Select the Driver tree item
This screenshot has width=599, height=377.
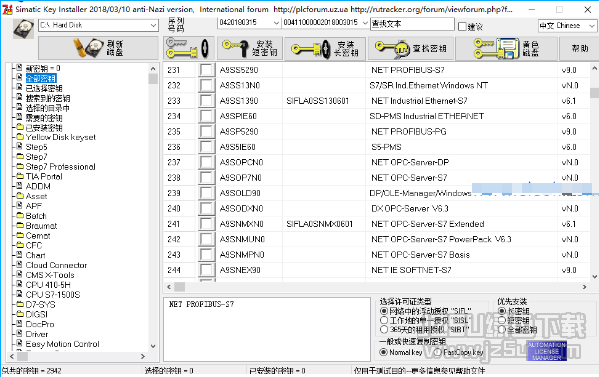tap(37, 334)
